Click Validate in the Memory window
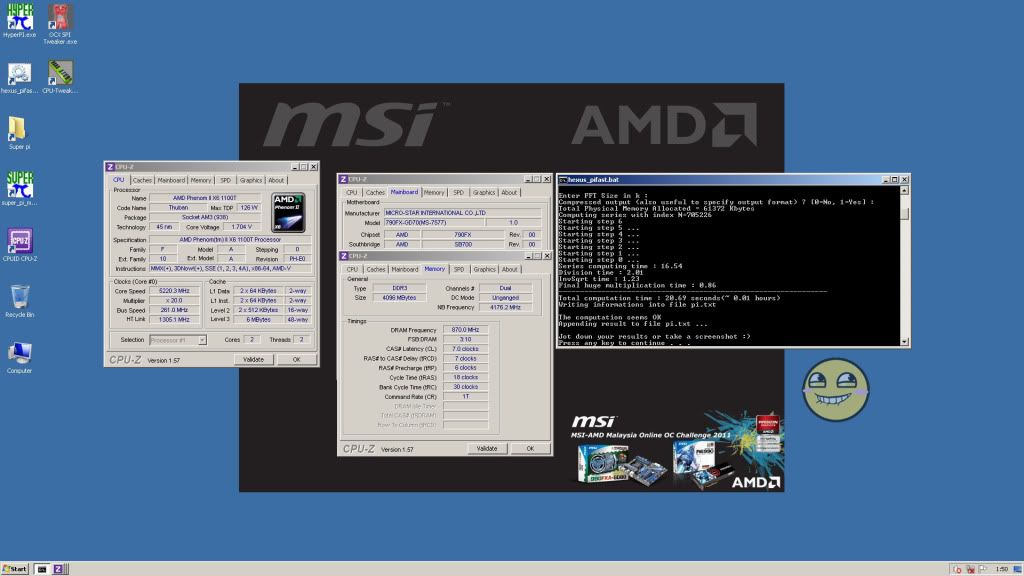 487,448
